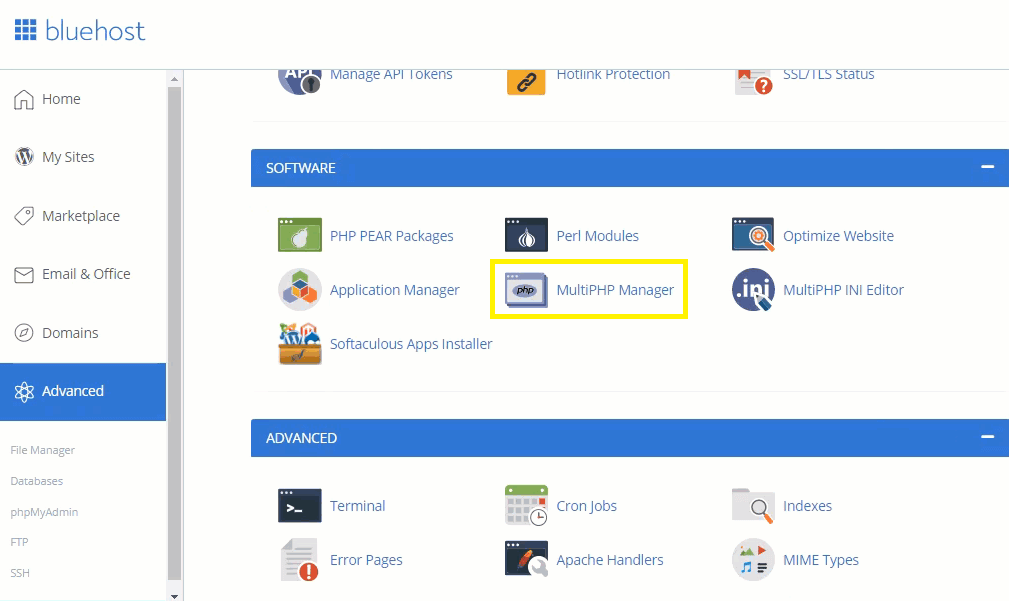Open phpMyAdmin submenu link
Image resolution: width=1009 pixels, height=601 pixels.
pyautogui.click(x=44, y=512)
